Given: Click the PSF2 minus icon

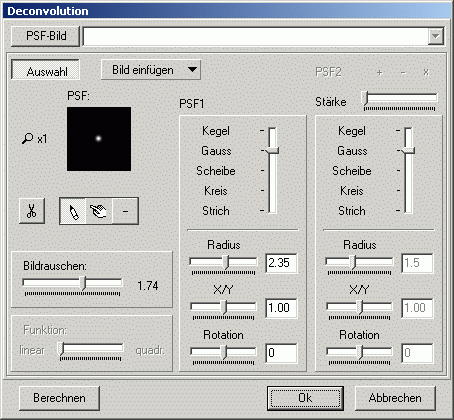Looking at the screenshot, I should [x=403, y=72].
